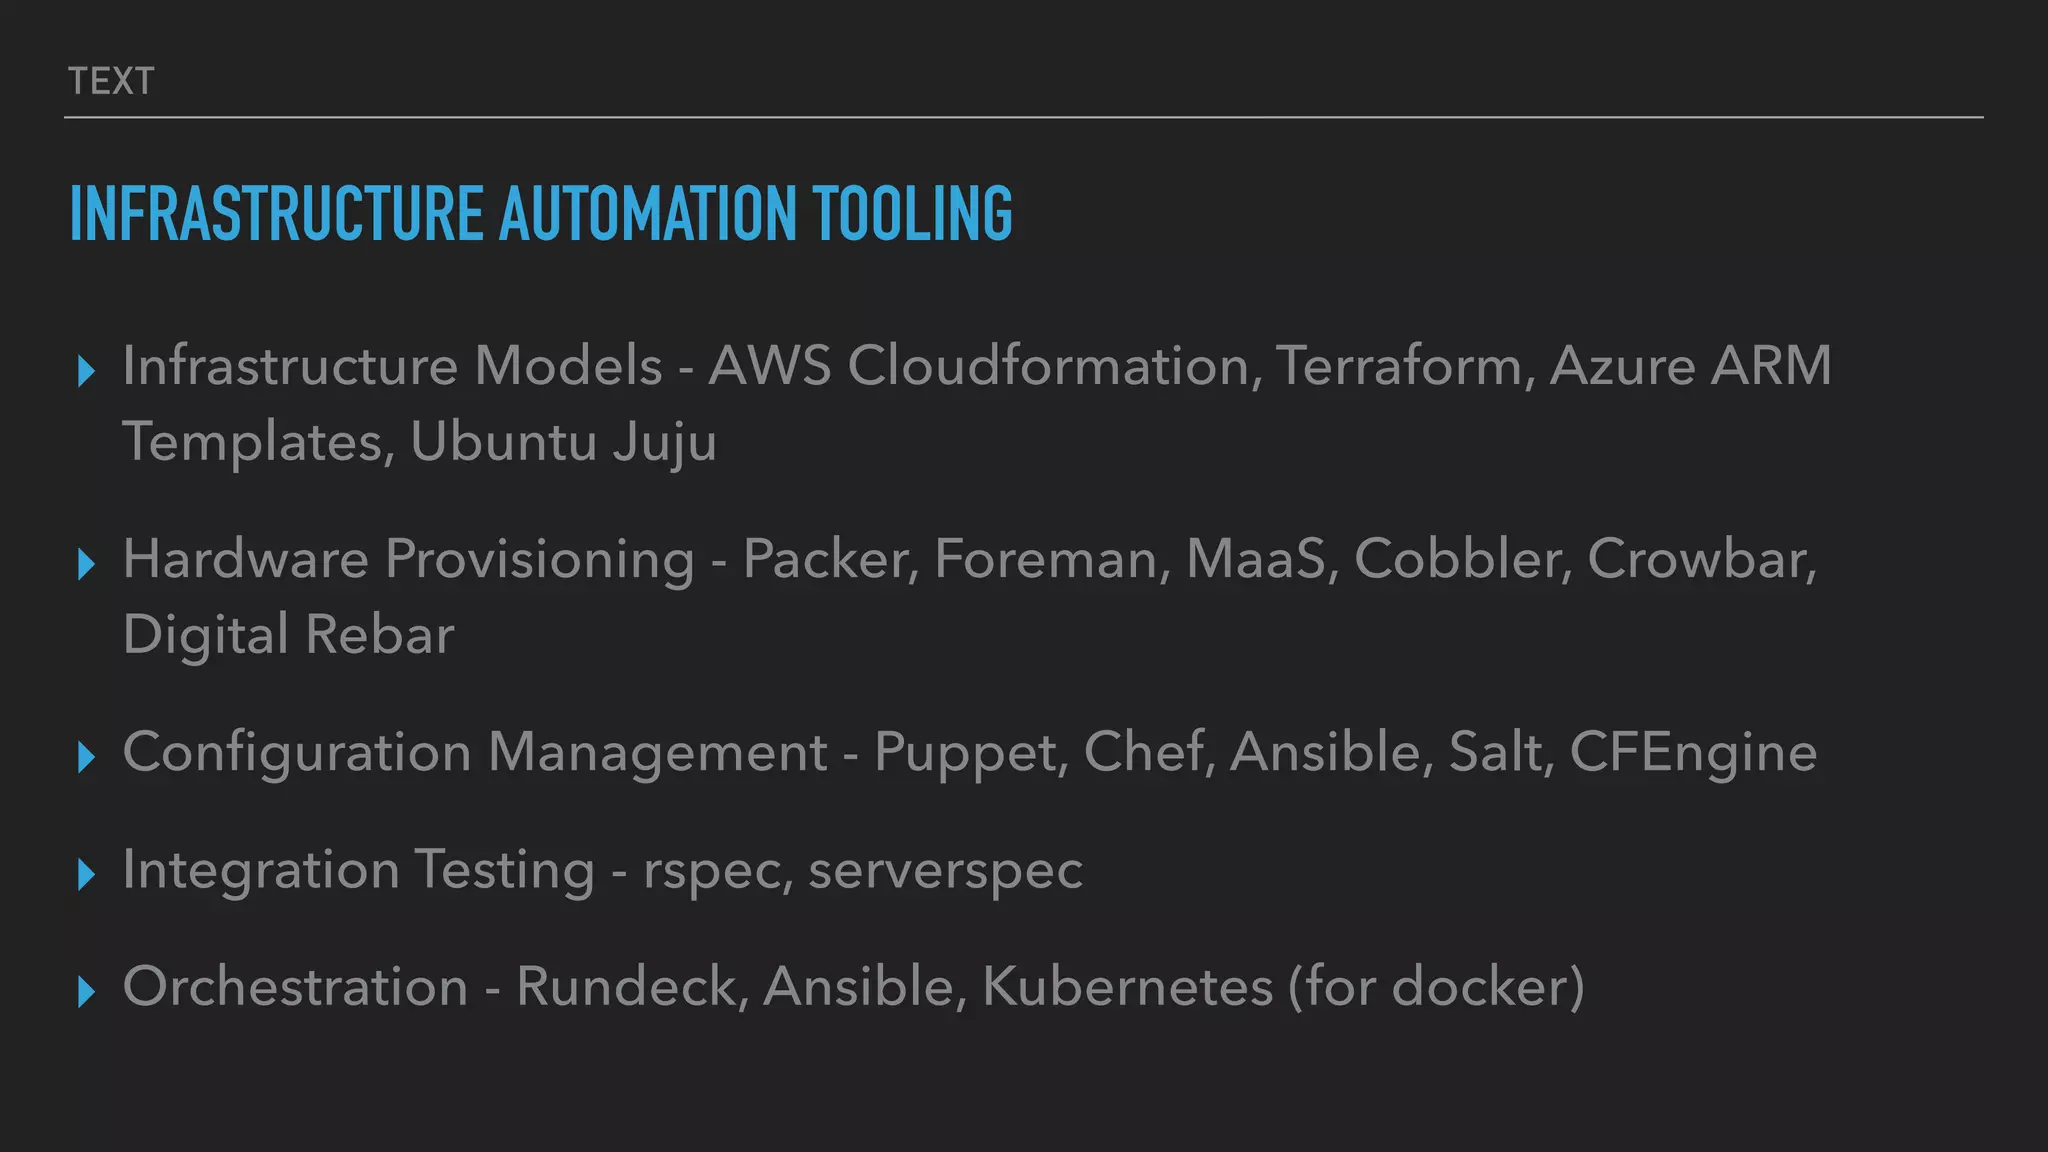The width and height of the screenshot is (2048, 1152).
Task: Click the word Puppet
Action: [966, 753]
